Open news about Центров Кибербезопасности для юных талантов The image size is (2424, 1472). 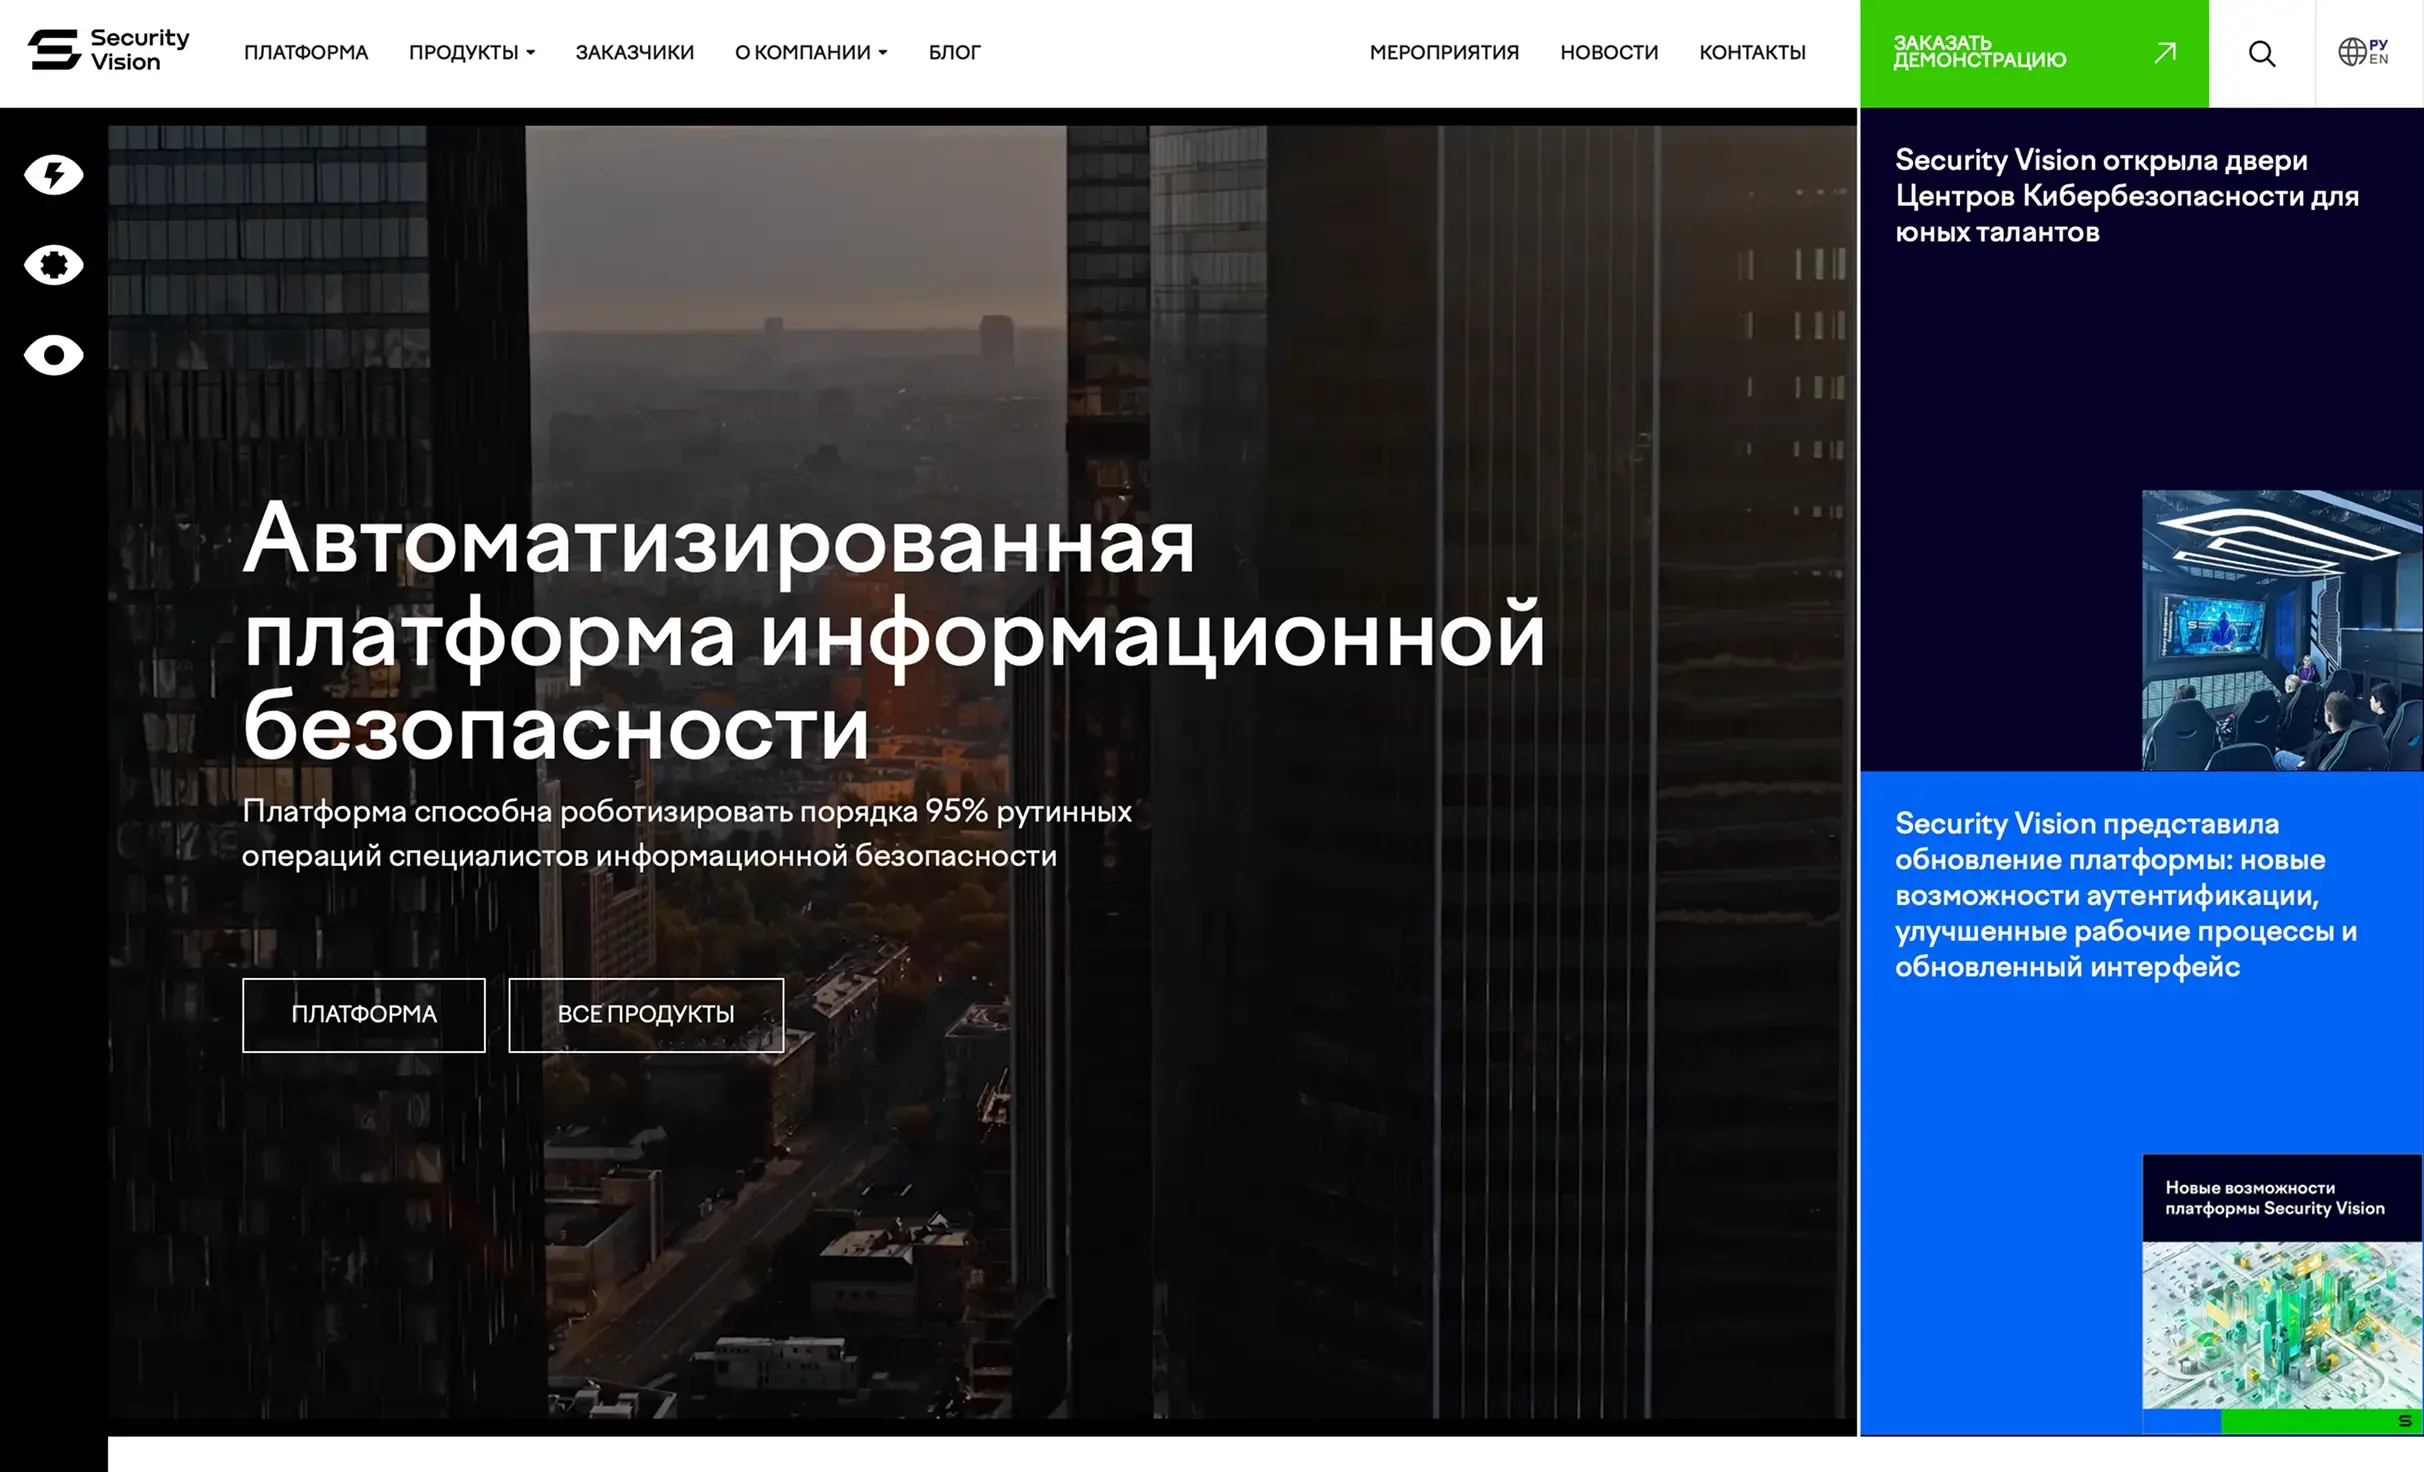pos(2125,195)
